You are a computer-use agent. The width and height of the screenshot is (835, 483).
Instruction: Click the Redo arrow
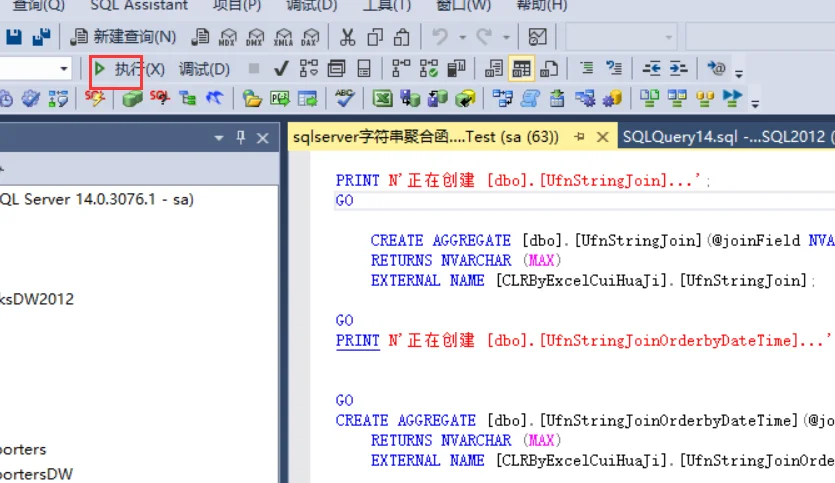pos(484,37)
